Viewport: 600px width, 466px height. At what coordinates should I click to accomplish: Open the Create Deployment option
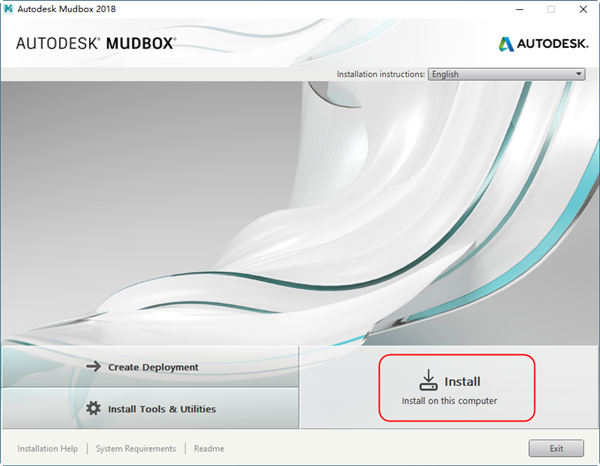click(150, 367)
